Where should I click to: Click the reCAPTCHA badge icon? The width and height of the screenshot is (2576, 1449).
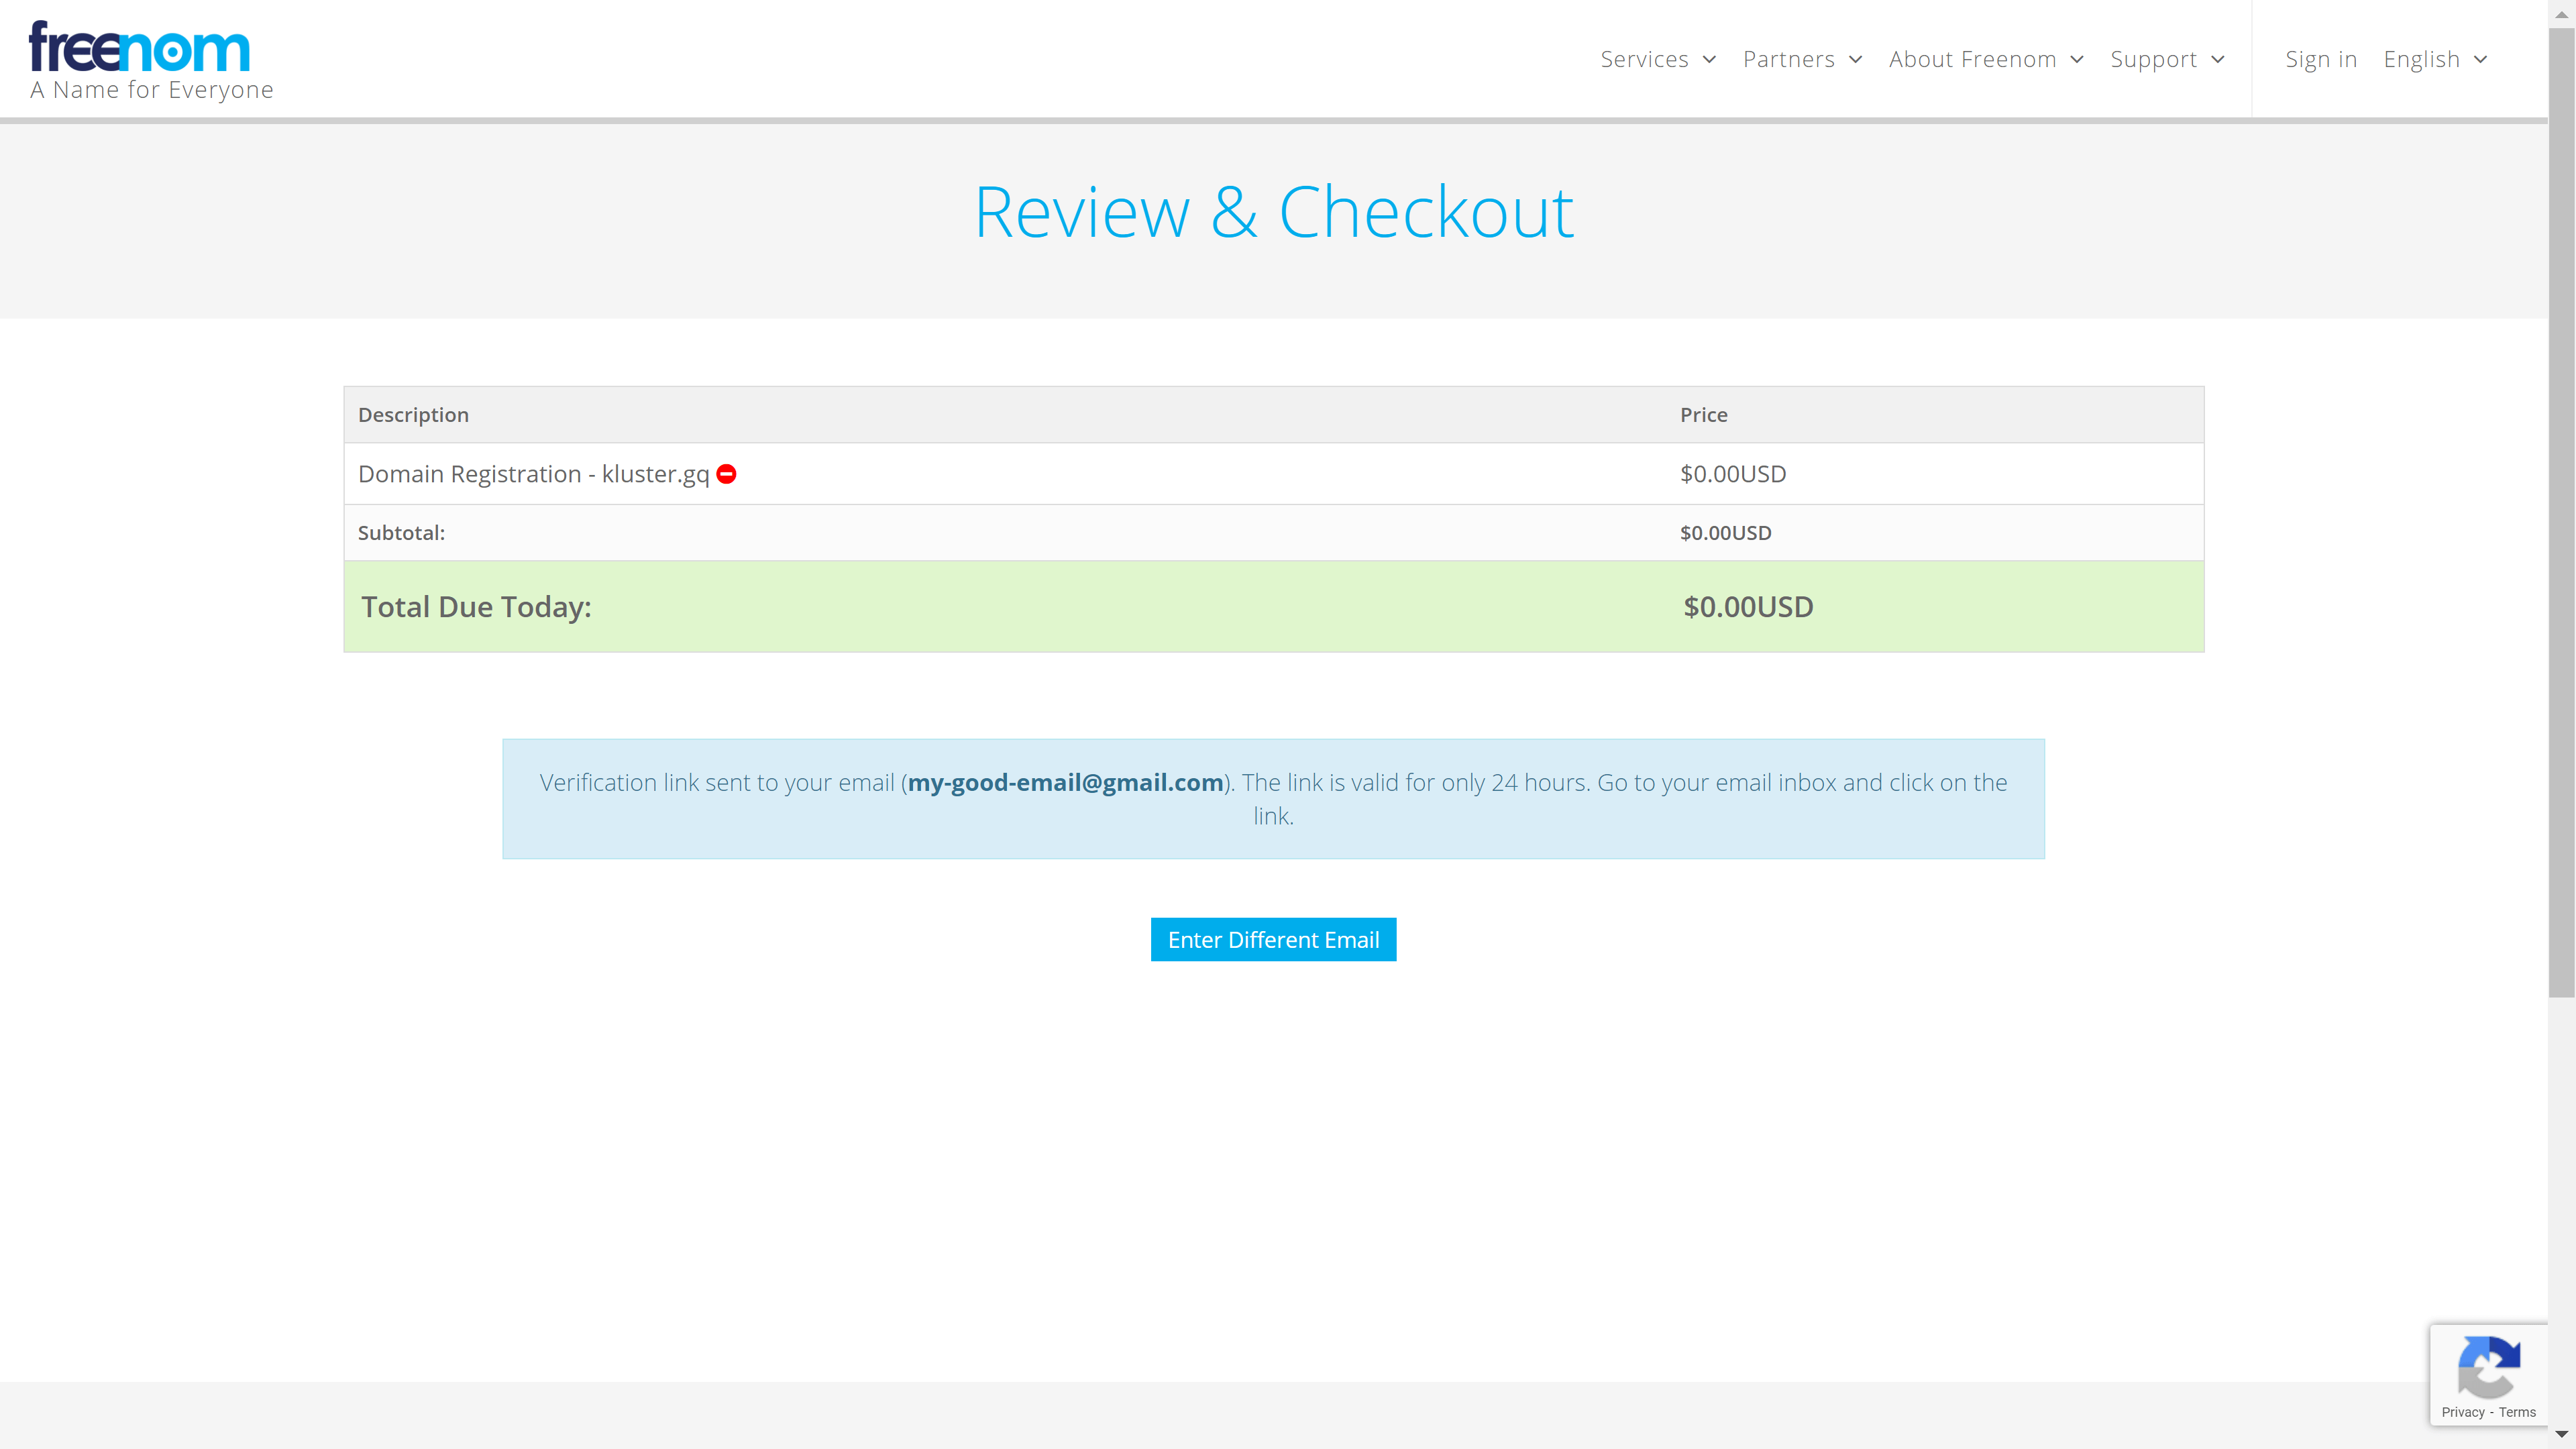click(x=2489, y=1366)
